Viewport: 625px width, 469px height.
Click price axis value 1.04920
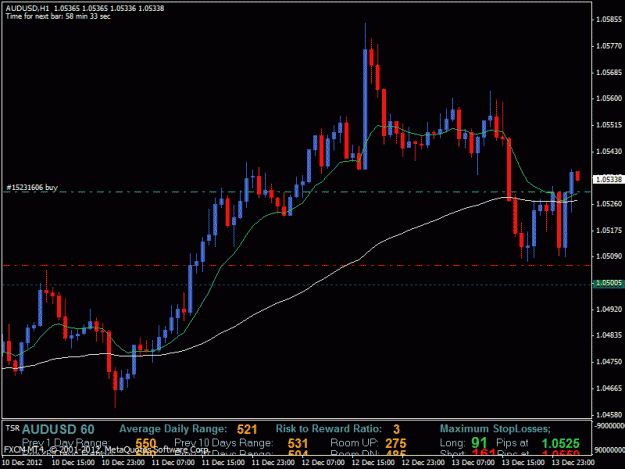coord(609,309)
